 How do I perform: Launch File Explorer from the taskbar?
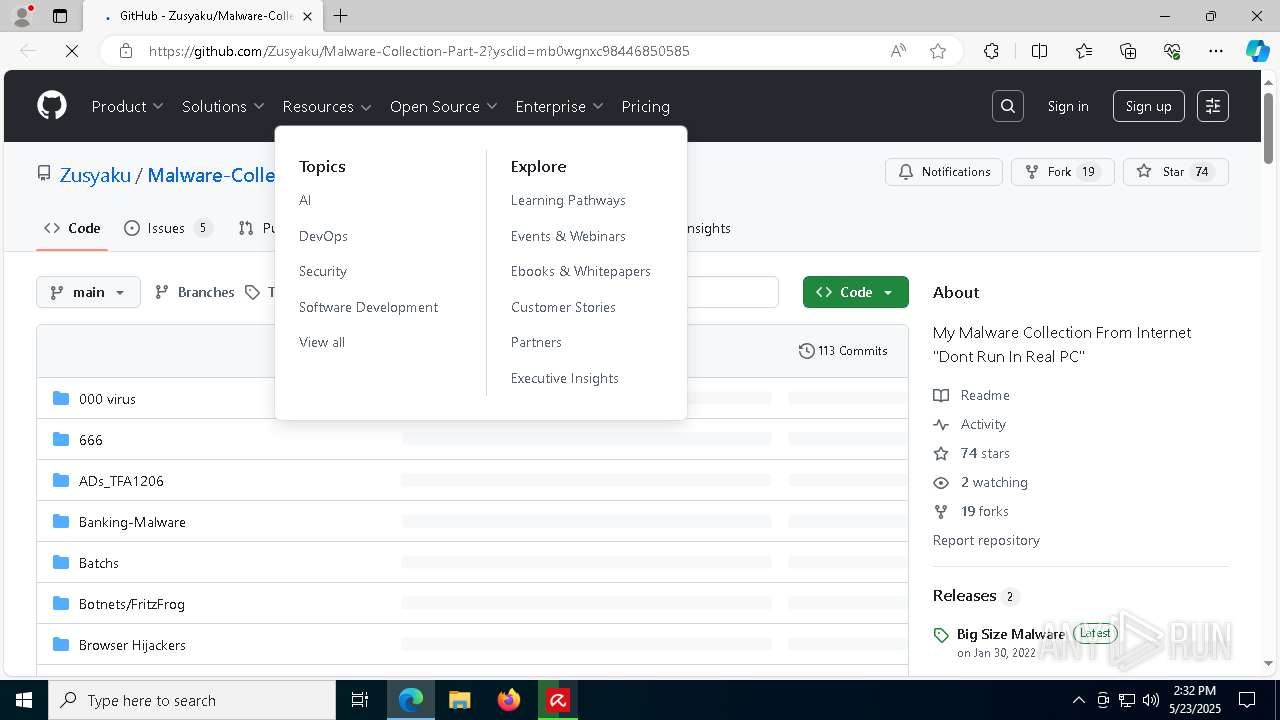pos(459,700)
